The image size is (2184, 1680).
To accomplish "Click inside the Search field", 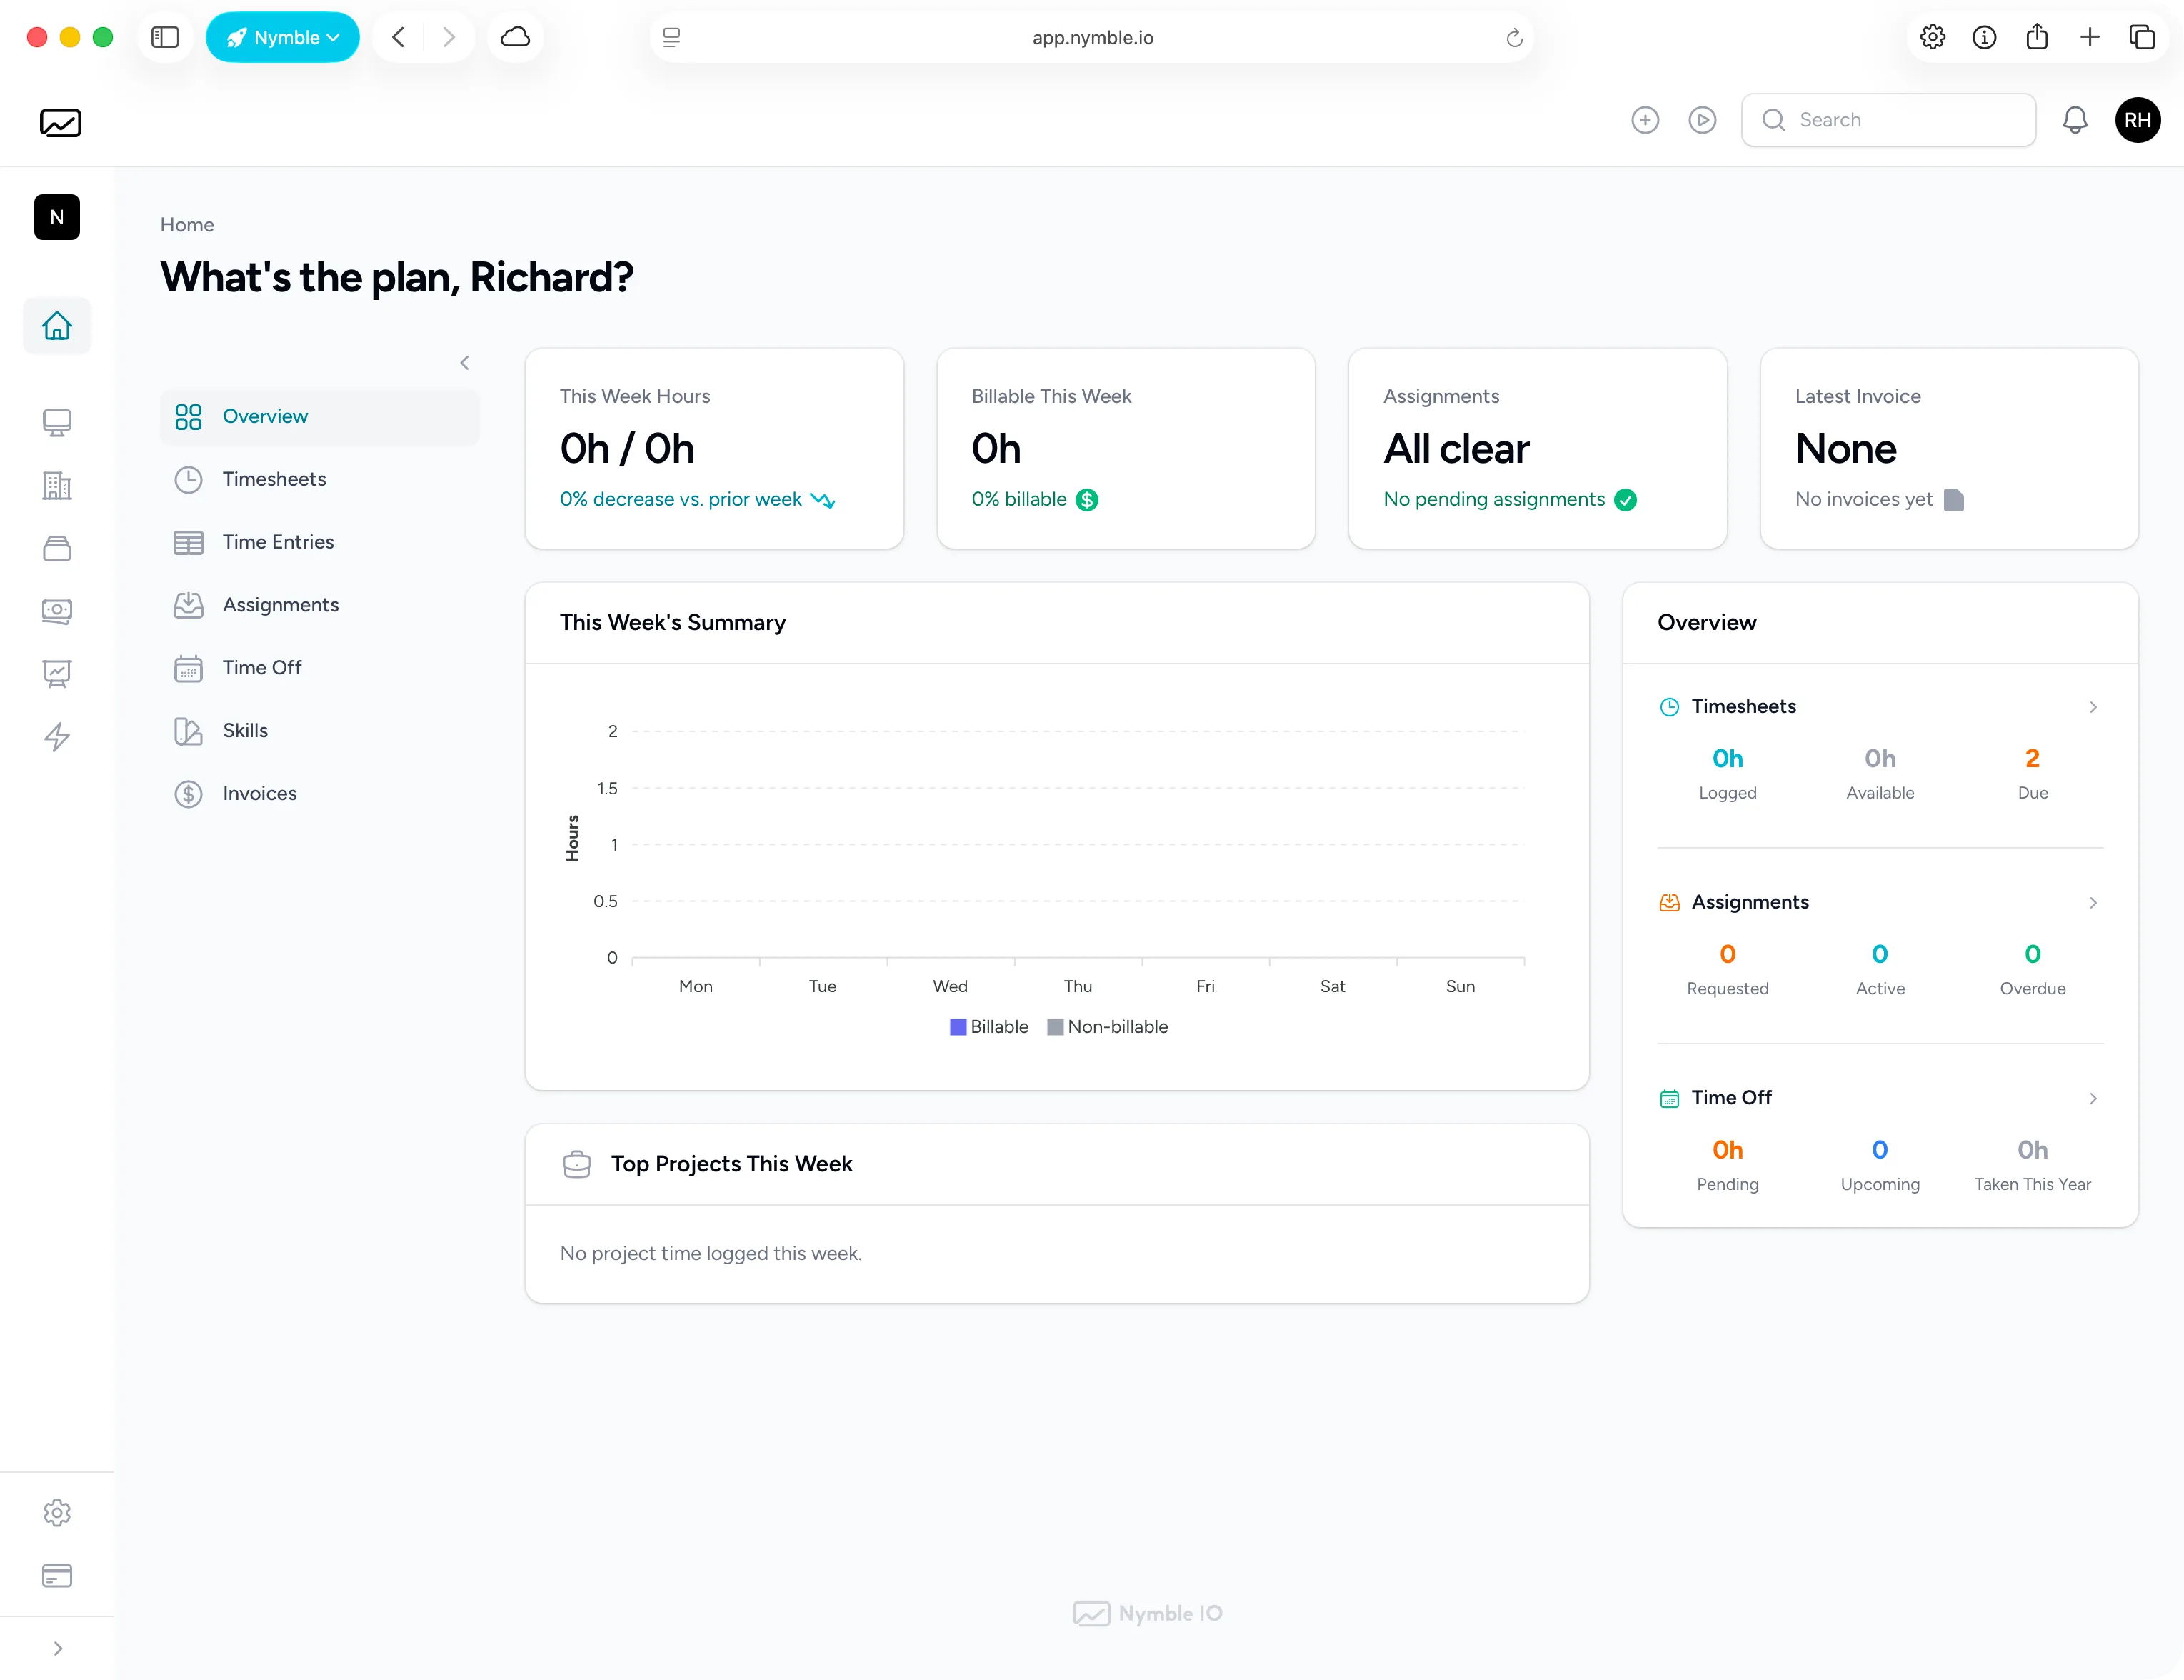I will (1888, 119).
